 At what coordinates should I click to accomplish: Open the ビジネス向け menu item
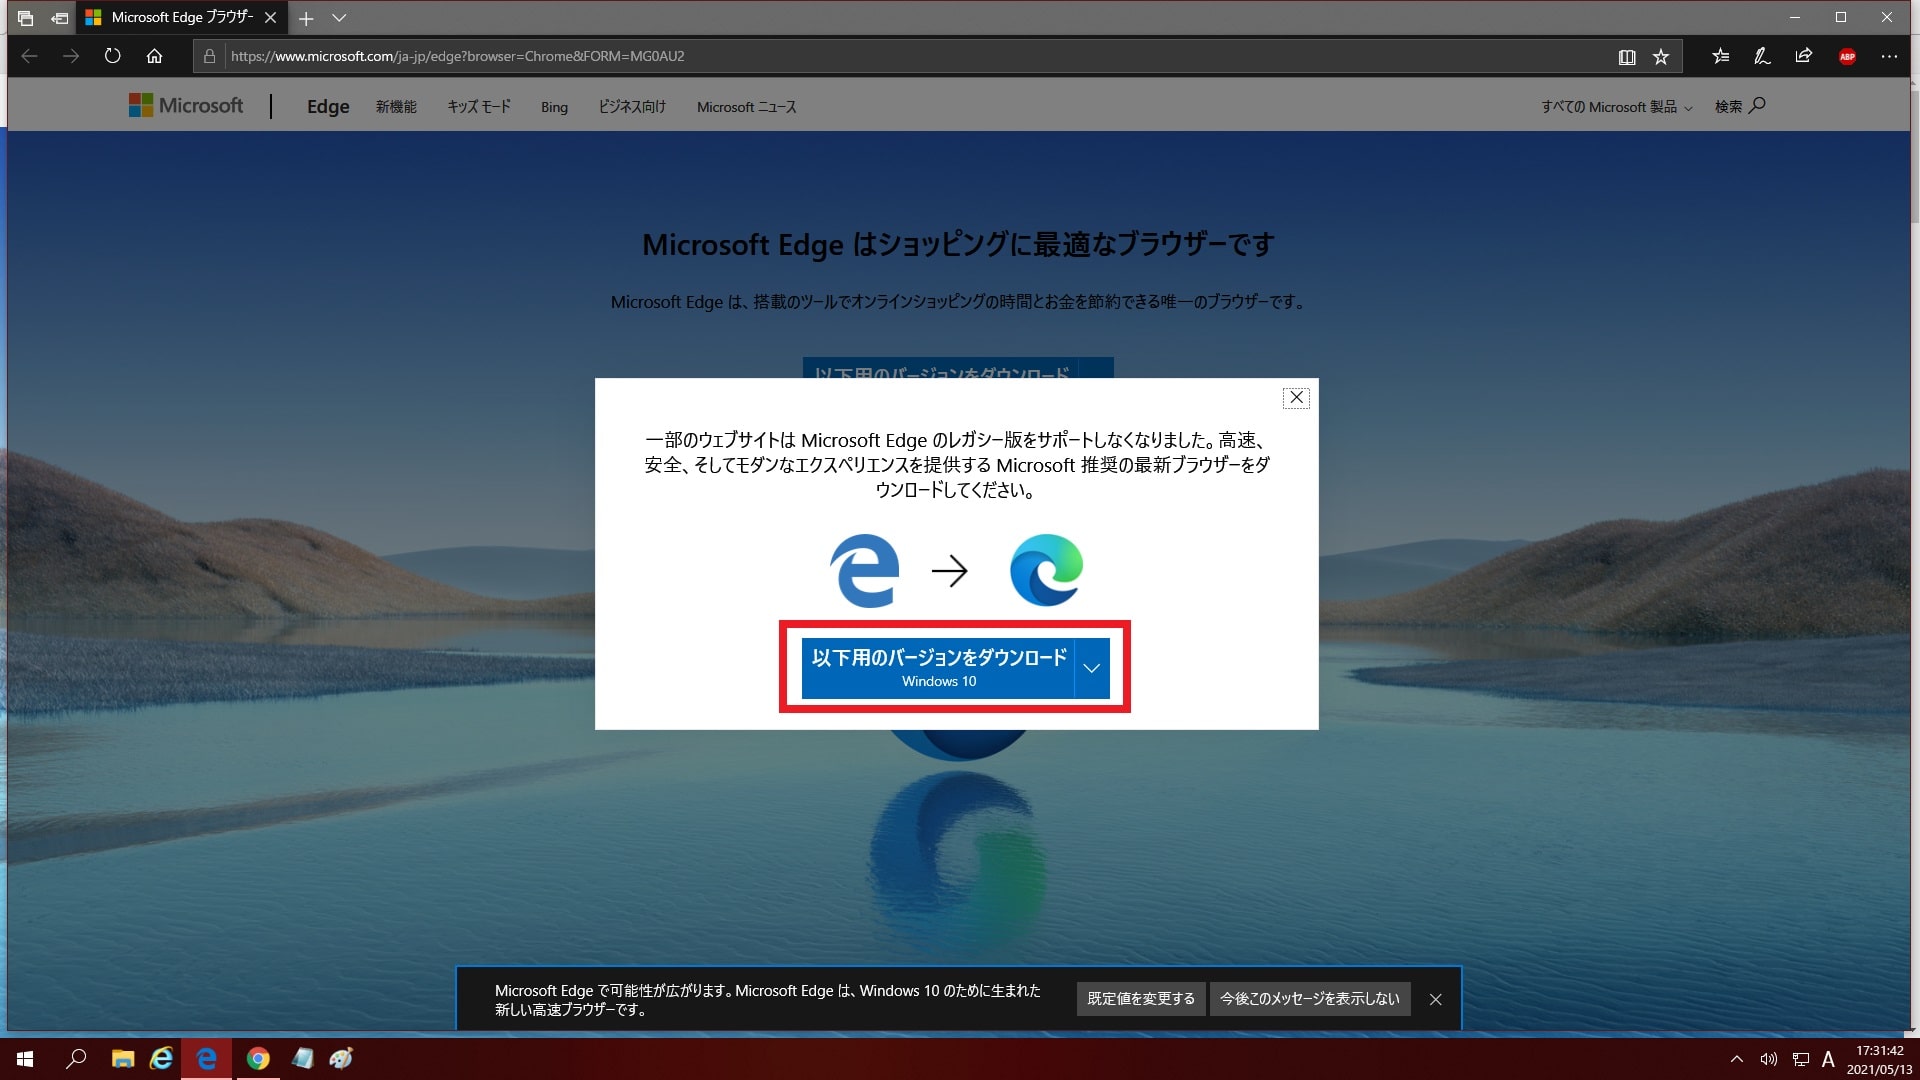point(632,107)
